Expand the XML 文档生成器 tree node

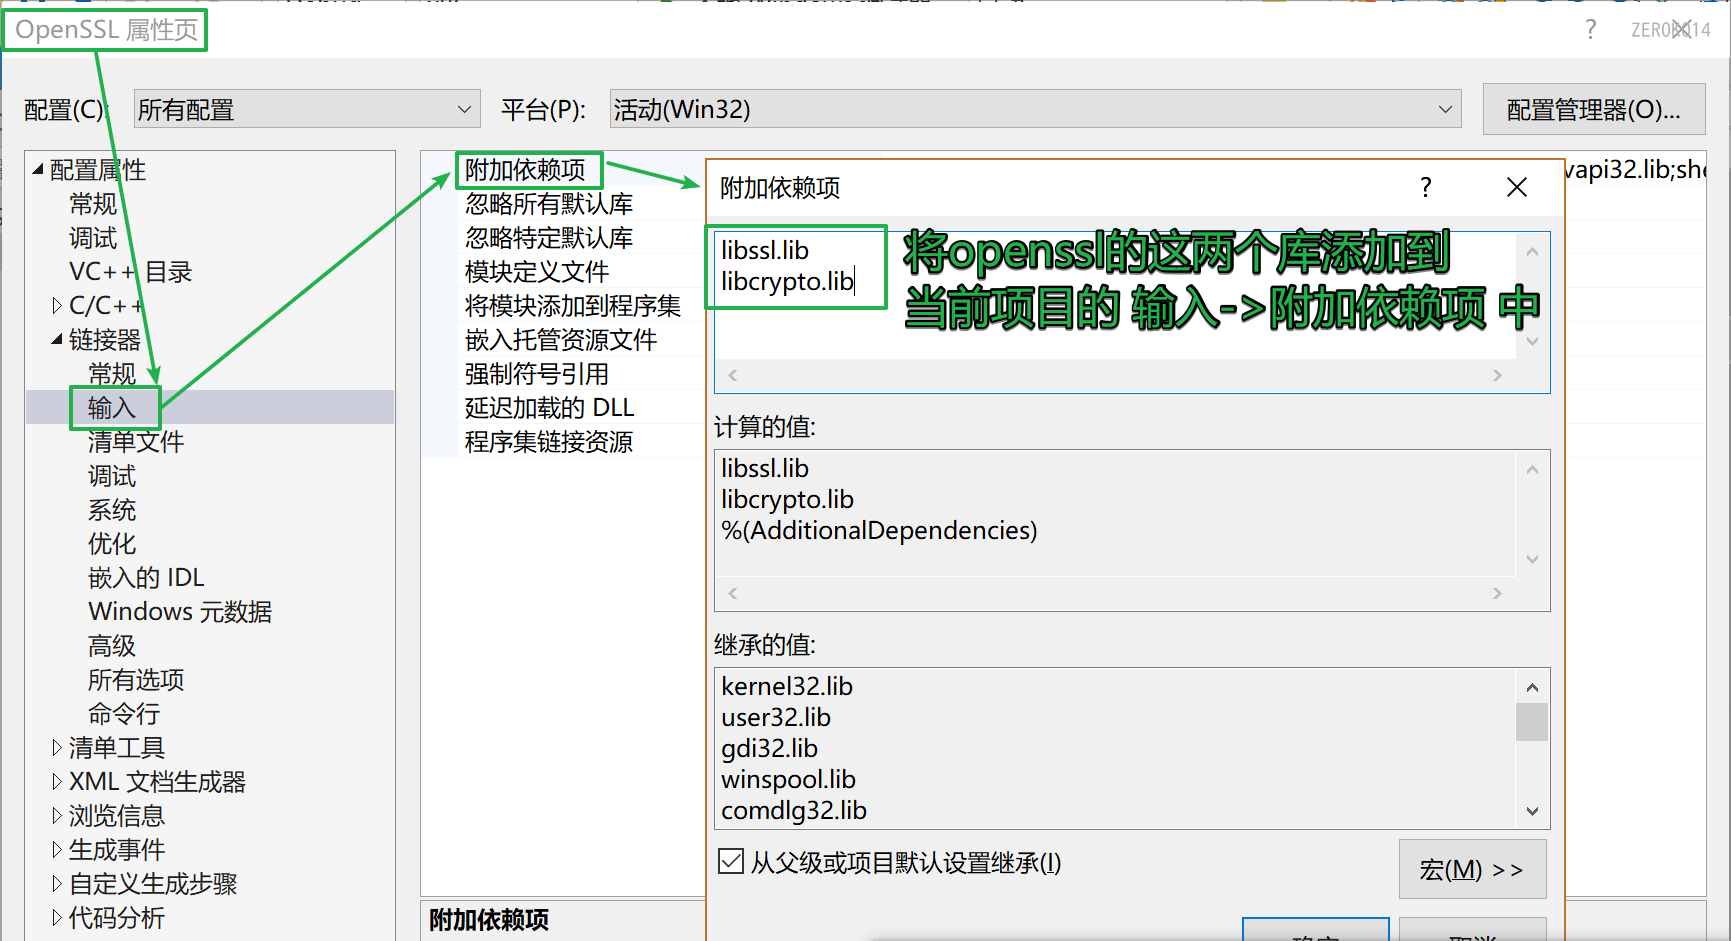point(57,781)
